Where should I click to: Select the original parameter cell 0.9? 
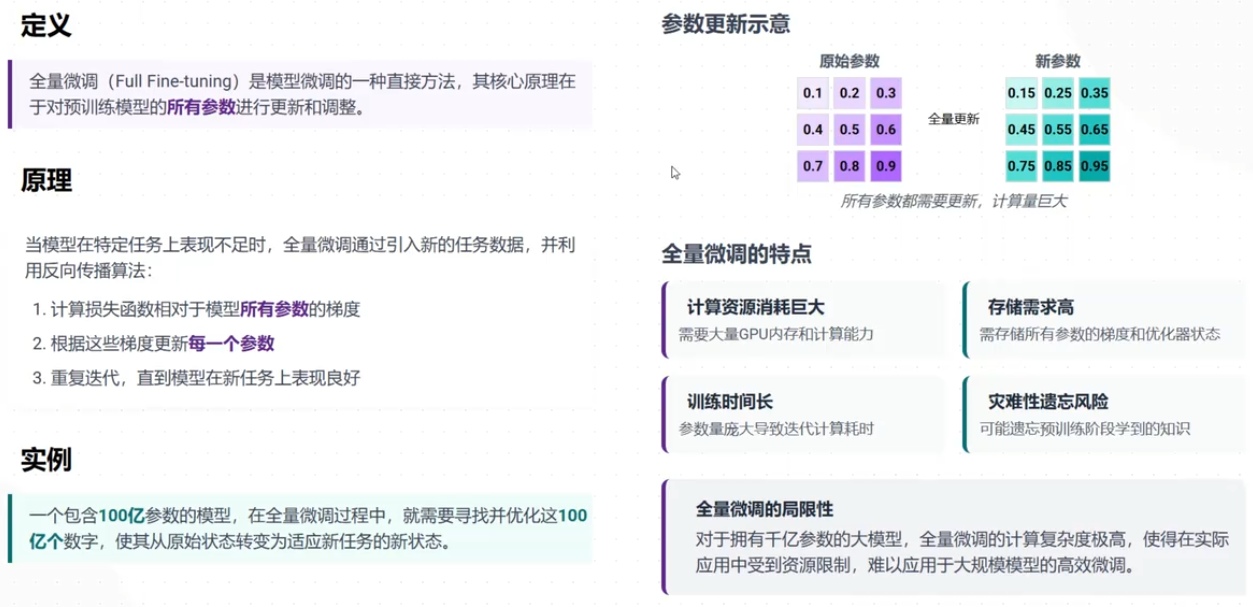click(885, 167)
